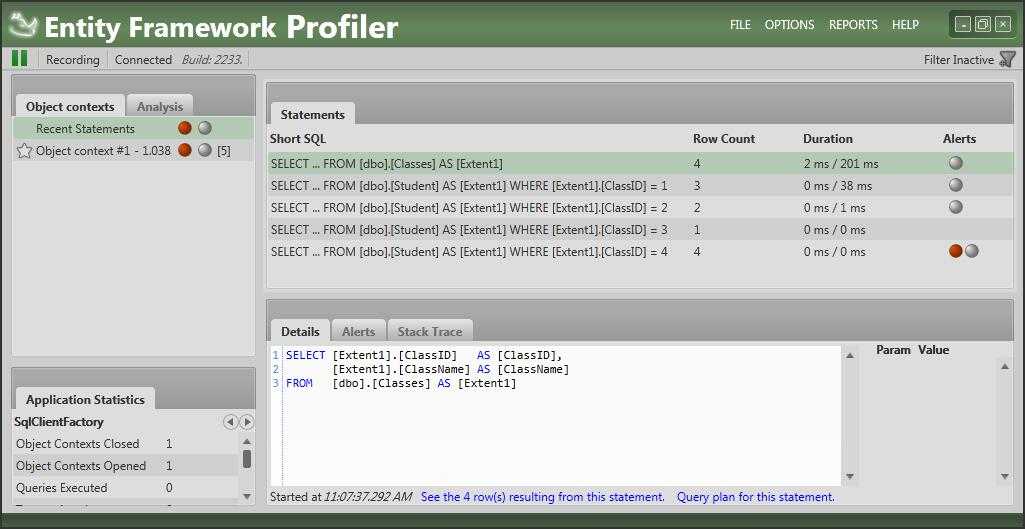Click the SqlClientFactory heading
This screenshot has height=529, width=1025.
coord(59,422)
